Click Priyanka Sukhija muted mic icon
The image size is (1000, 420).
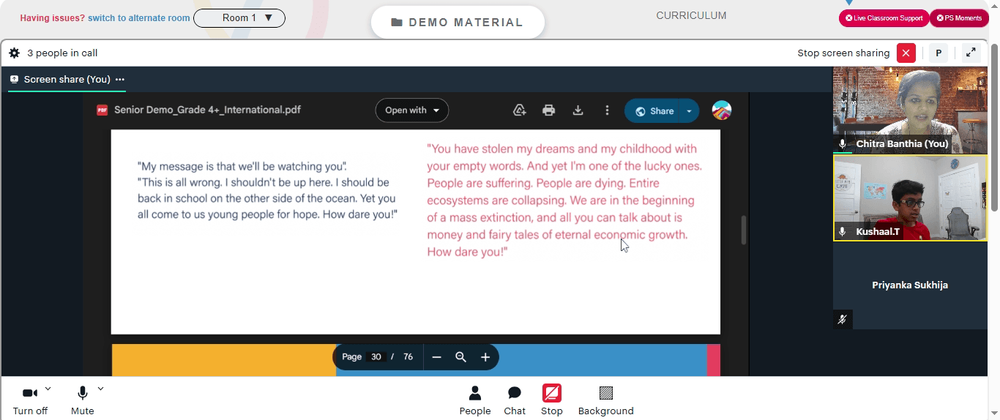pos(842,319)
